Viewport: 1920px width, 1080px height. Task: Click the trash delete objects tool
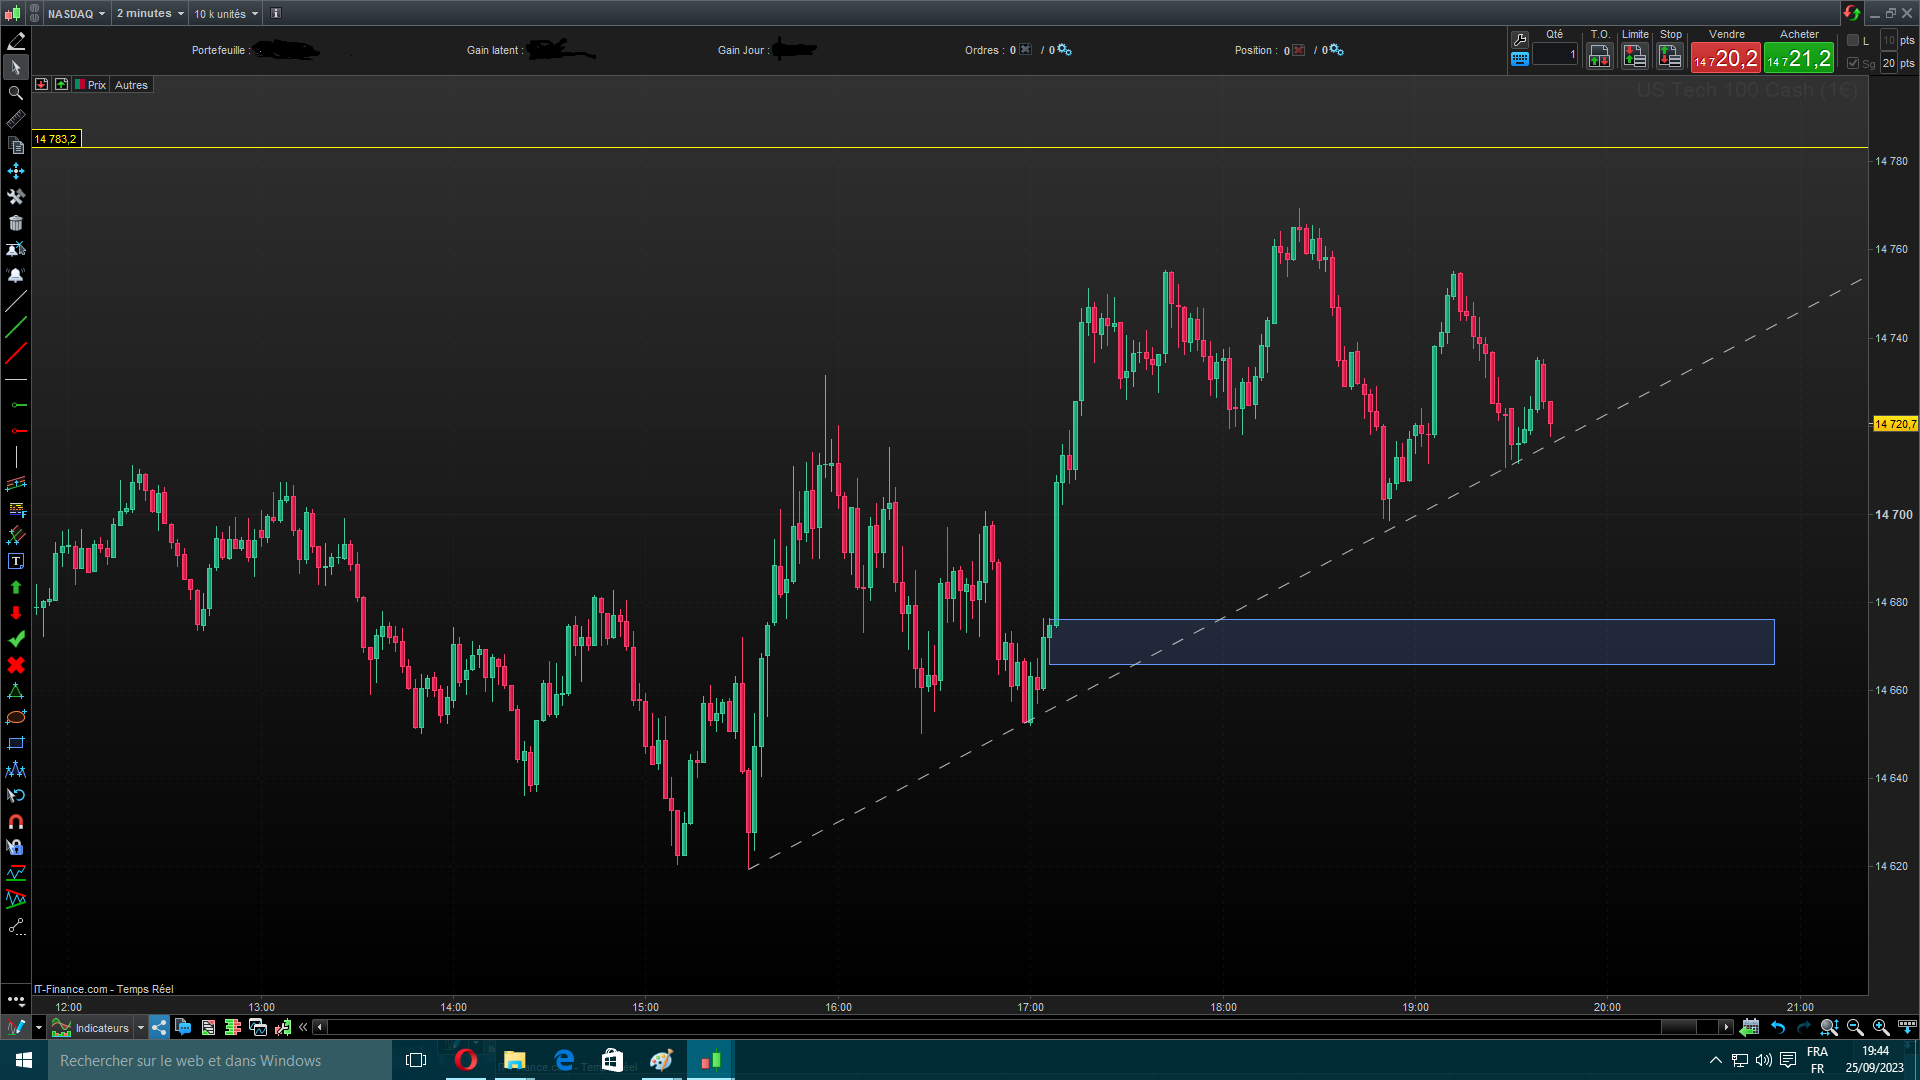click(16, 223)
